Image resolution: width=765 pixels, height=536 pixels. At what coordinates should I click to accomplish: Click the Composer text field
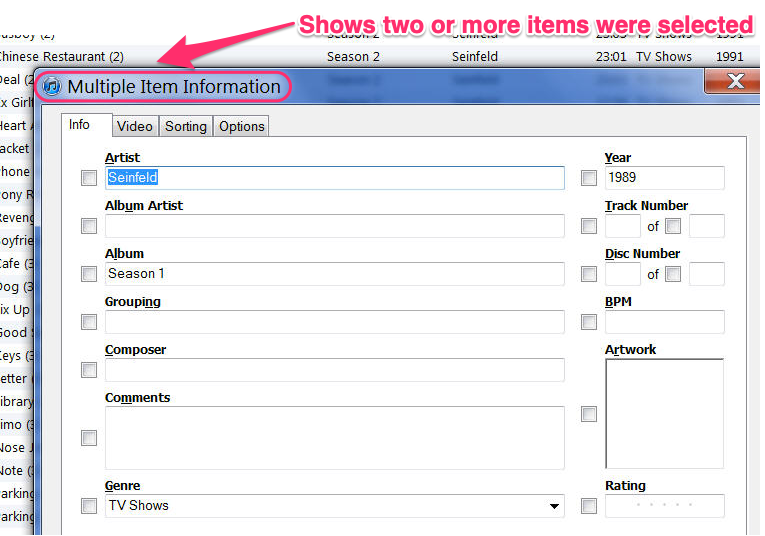coord(335,370)
